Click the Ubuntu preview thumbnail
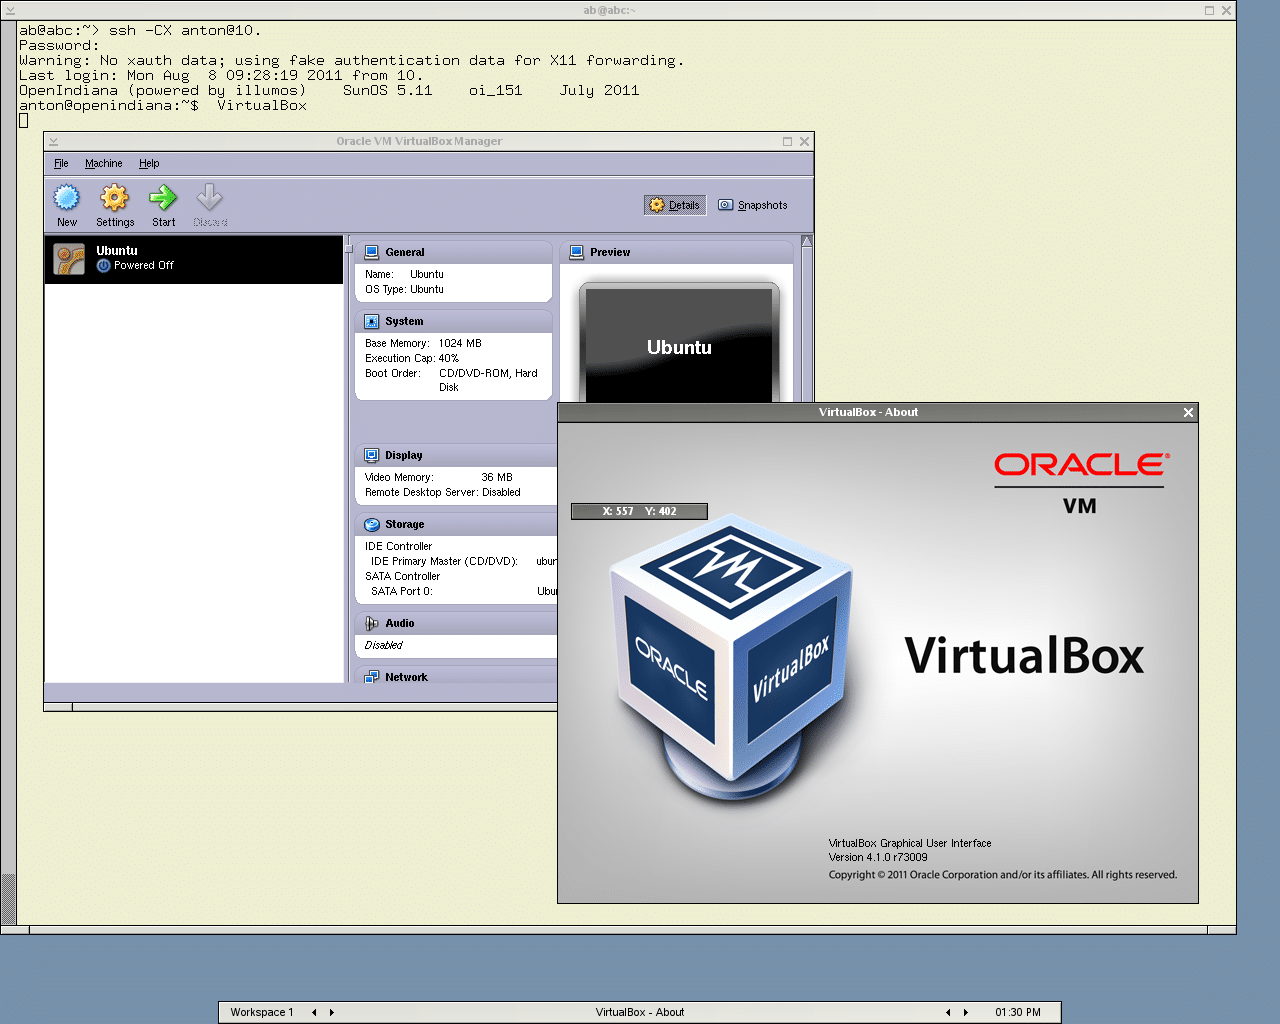 tap(679, 345)
